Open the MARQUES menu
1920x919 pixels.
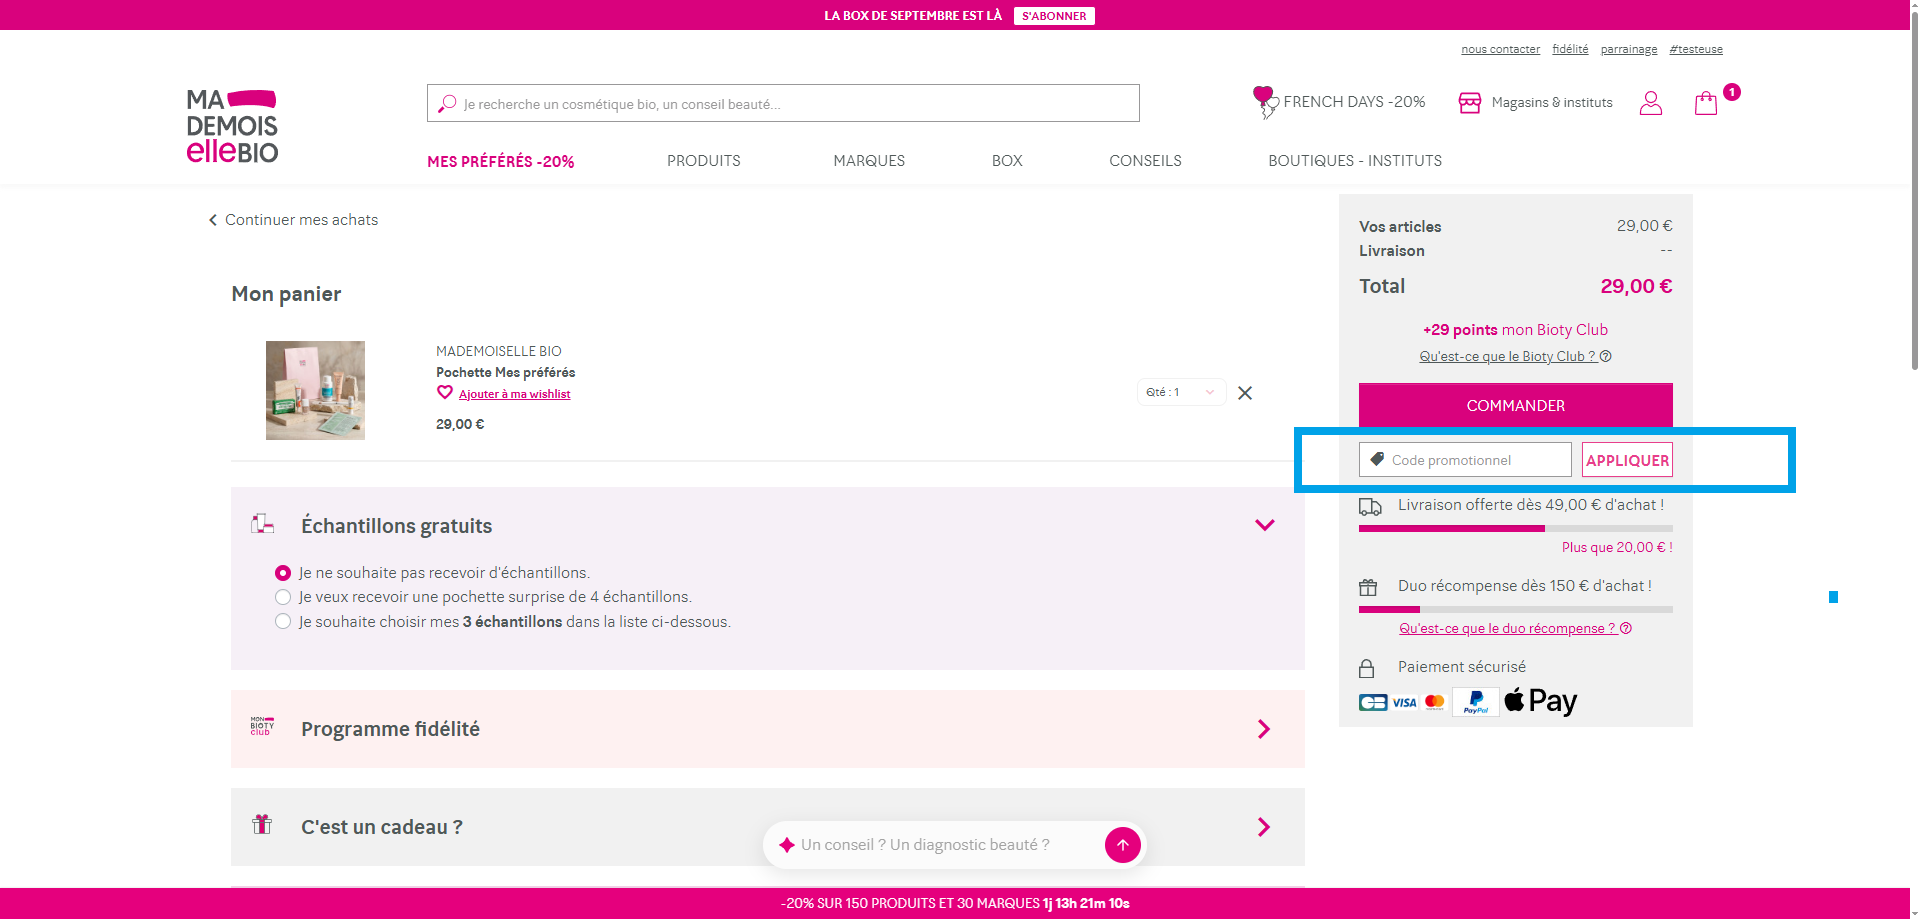(869, 161)
